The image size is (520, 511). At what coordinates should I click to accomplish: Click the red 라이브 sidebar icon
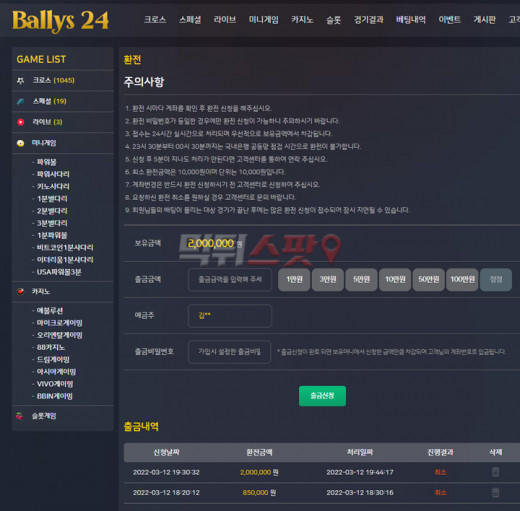tap(20, 122)
